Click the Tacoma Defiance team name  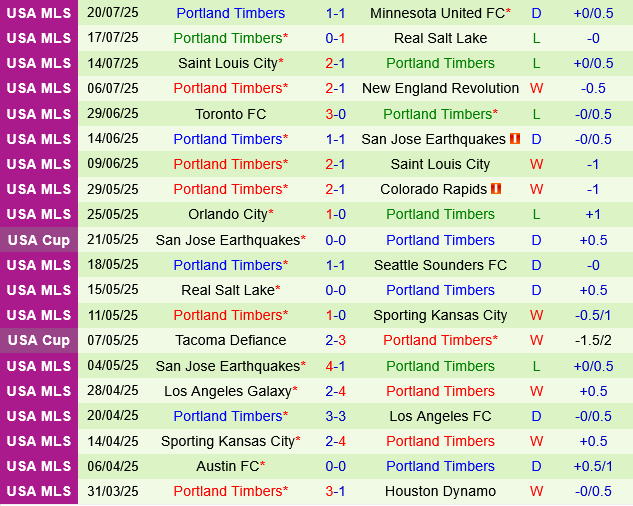click(228, 340)
